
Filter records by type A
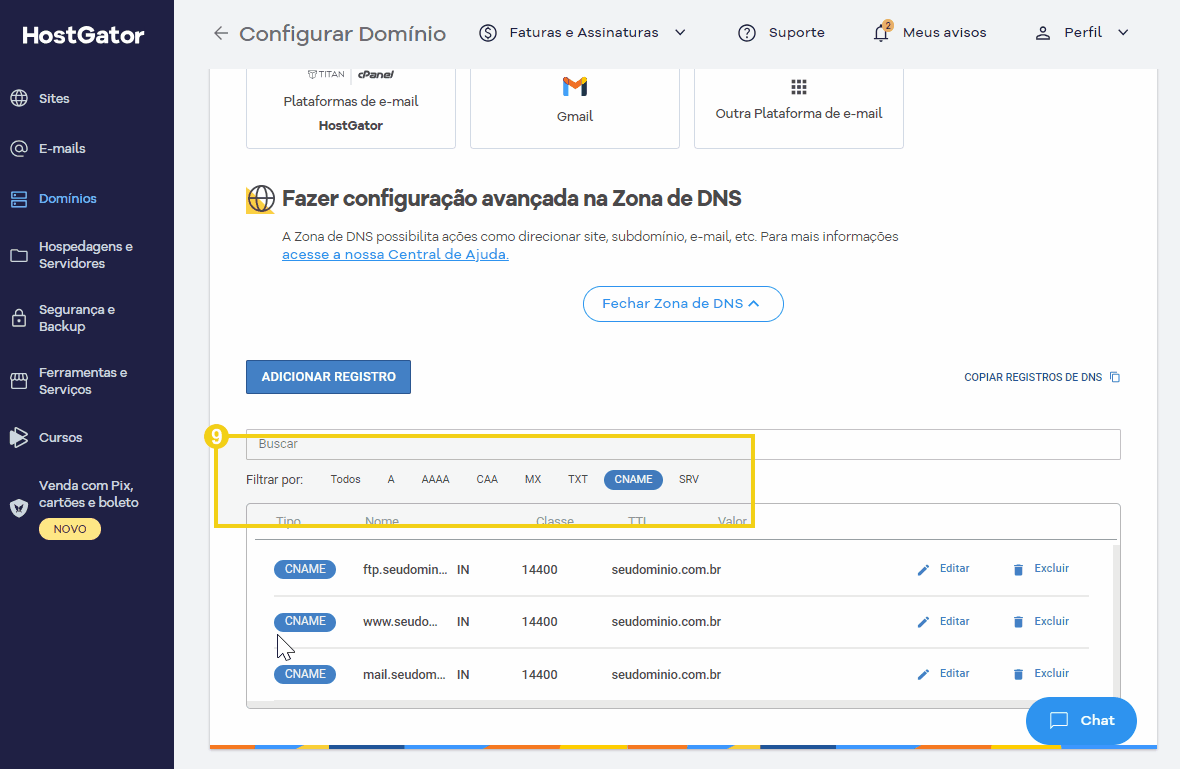point(391,479)
